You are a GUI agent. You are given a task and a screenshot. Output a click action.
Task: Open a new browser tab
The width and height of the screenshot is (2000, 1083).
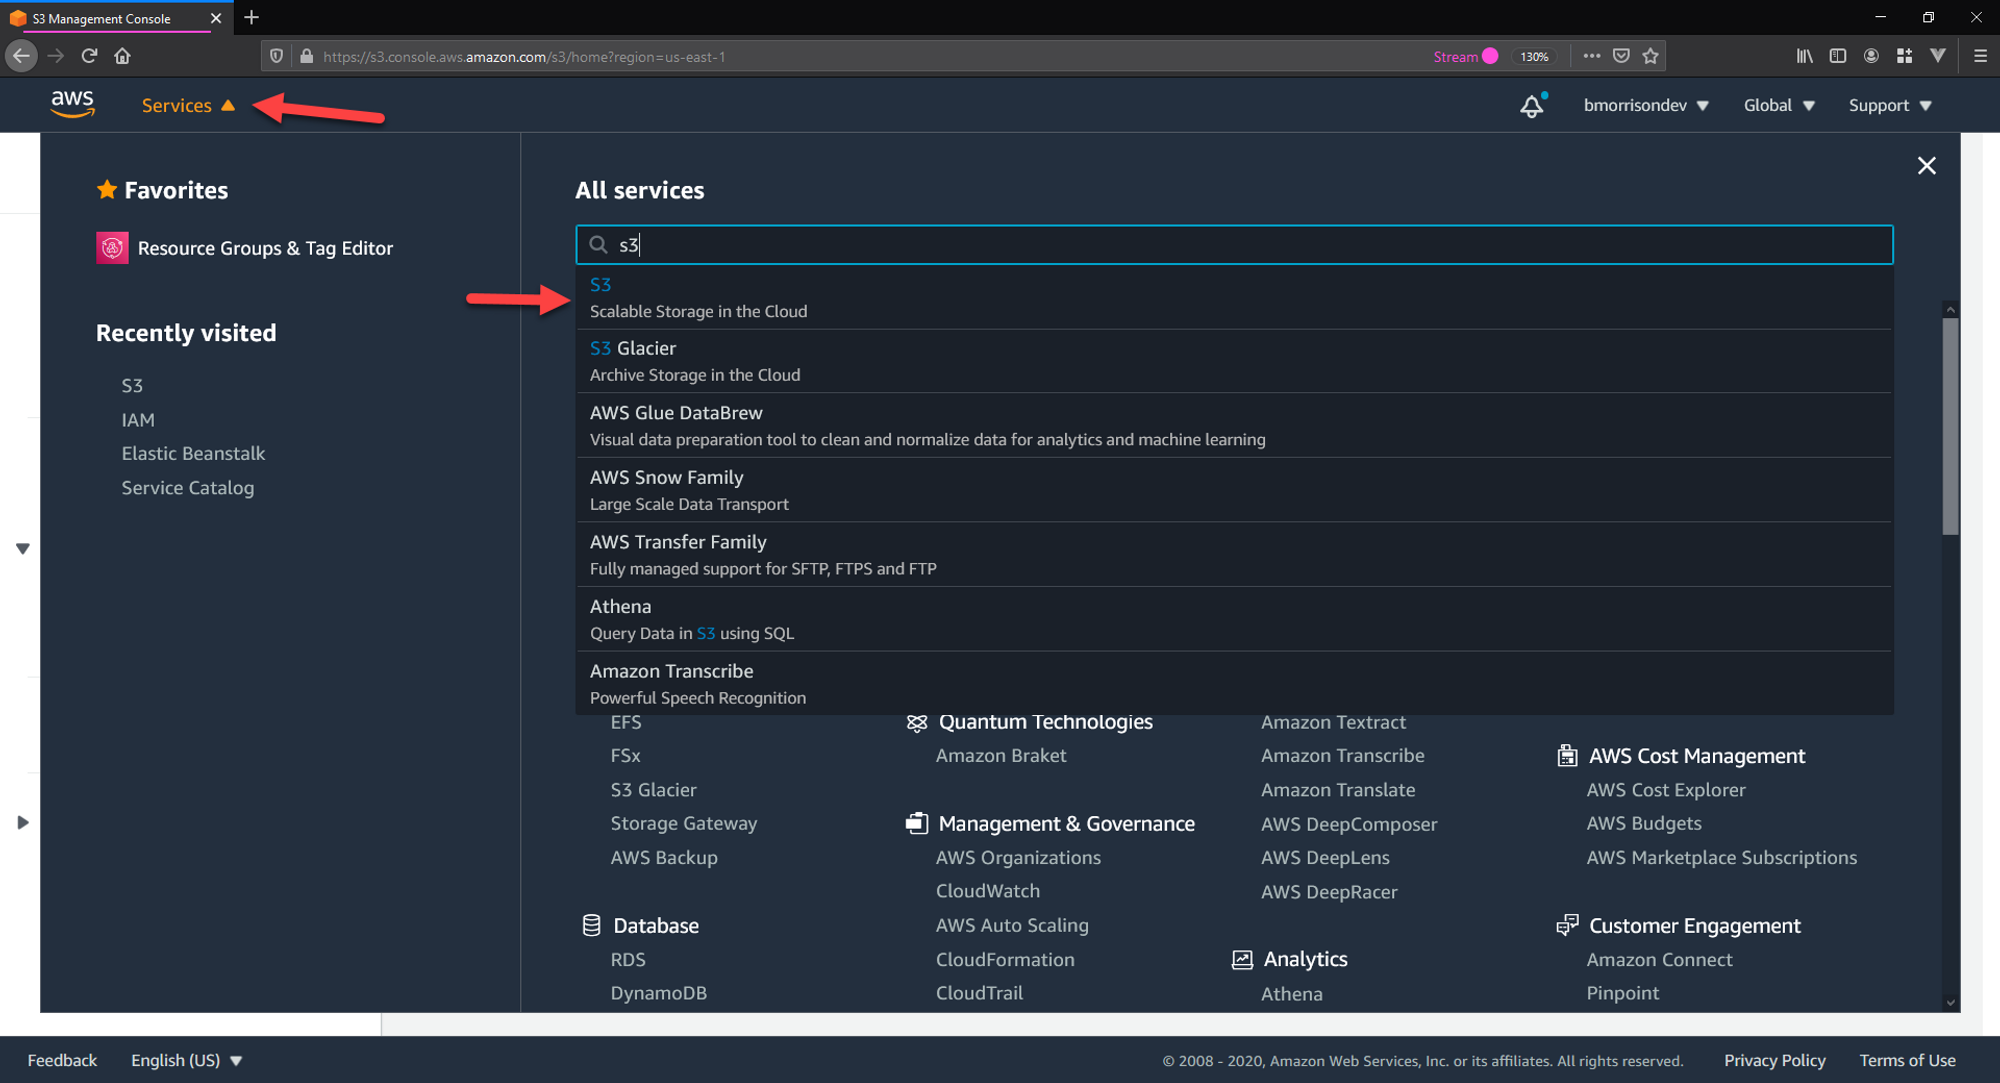pyautogui.click(x=251, y=17)
